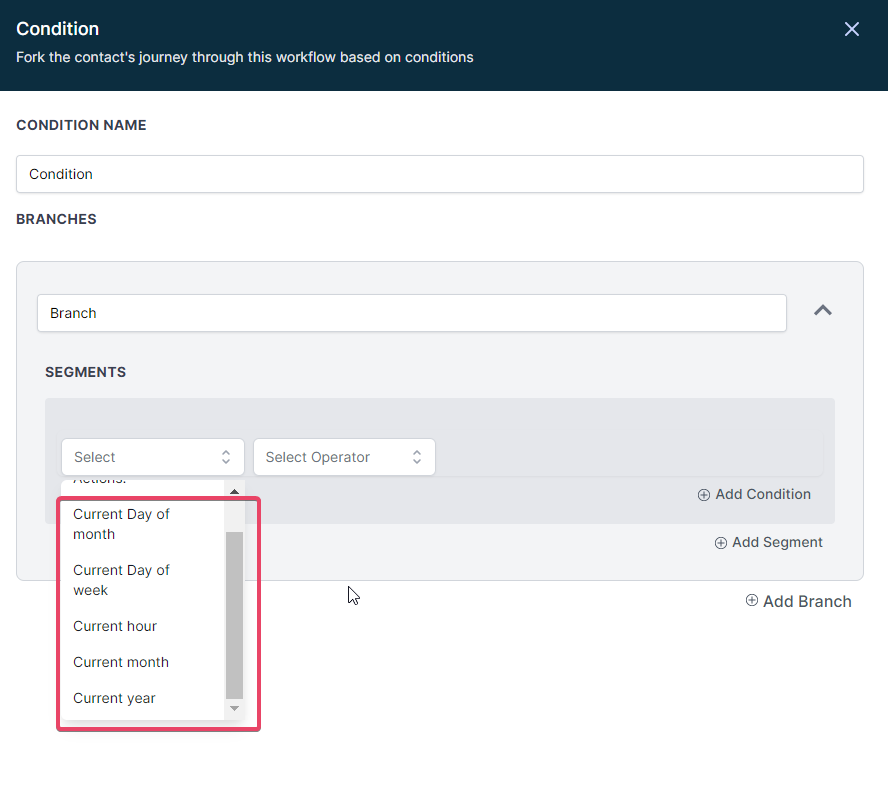
Task: Click the Condition Name text field
Action: click(439, 174)
